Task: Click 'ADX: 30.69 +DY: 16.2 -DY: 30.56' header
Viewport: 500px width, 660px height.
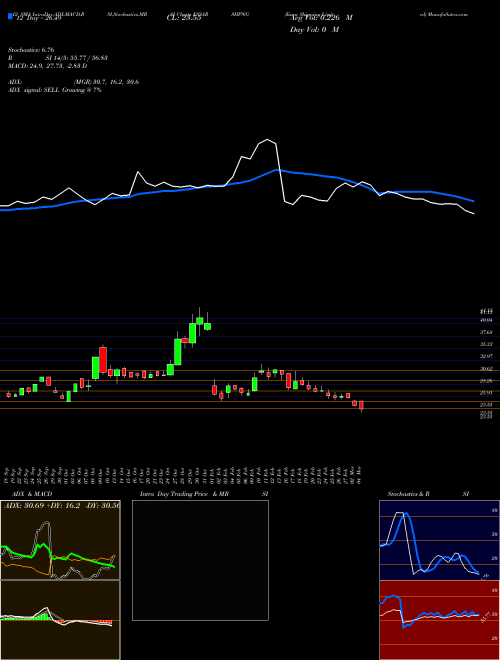Action: 62,504
